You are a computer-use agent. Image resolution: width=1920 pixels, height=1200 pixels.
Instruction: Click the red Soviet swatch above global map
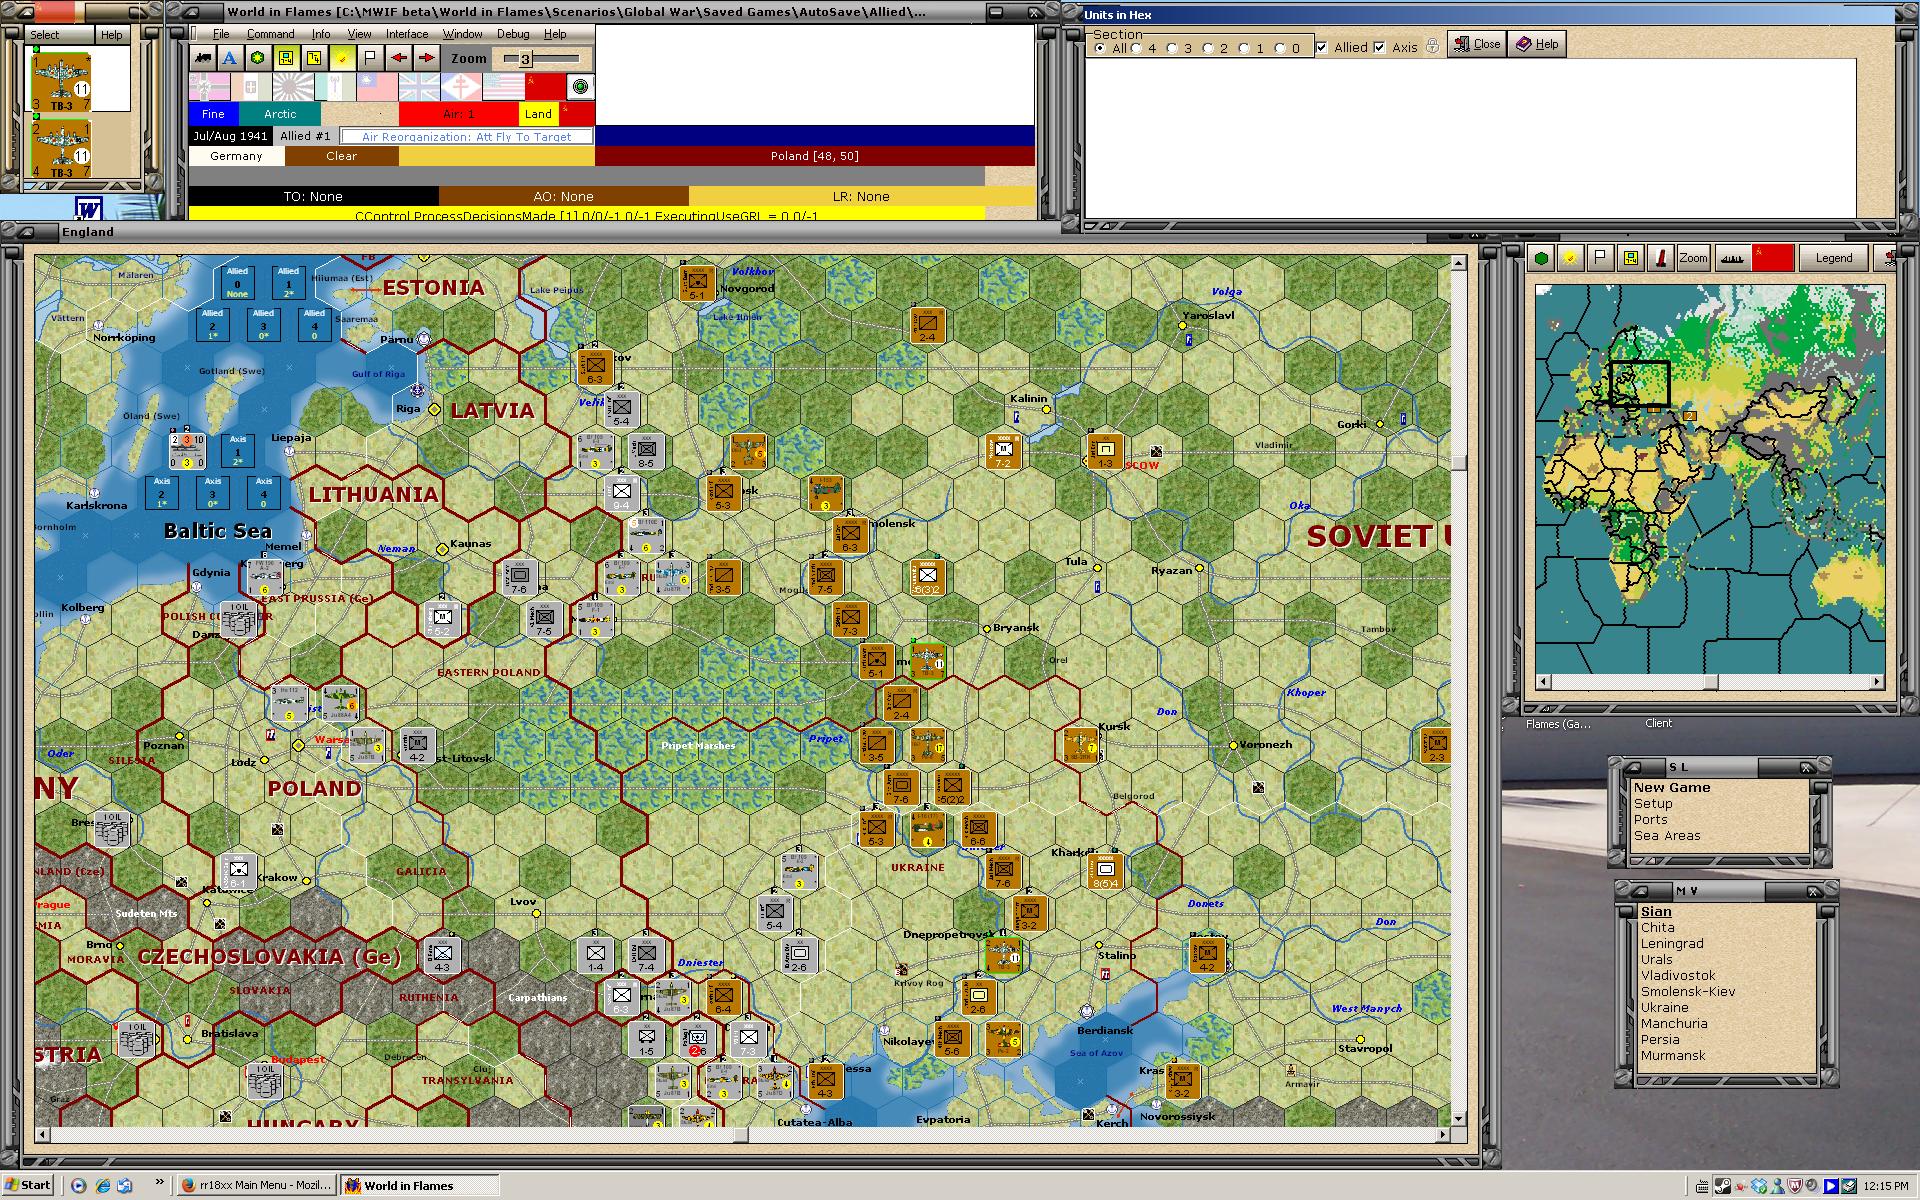click(1773, 258)
